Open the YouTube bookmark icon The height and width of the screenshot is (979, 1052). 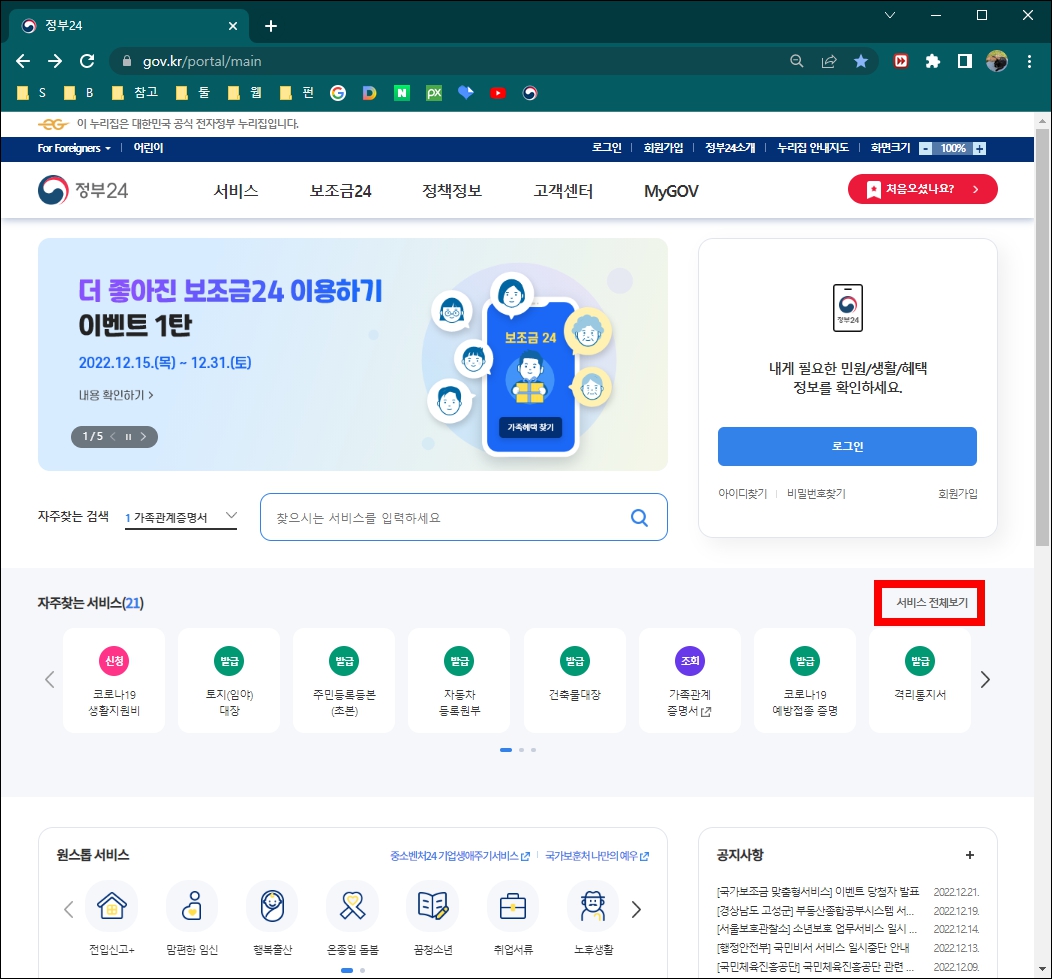coord(497,92)
